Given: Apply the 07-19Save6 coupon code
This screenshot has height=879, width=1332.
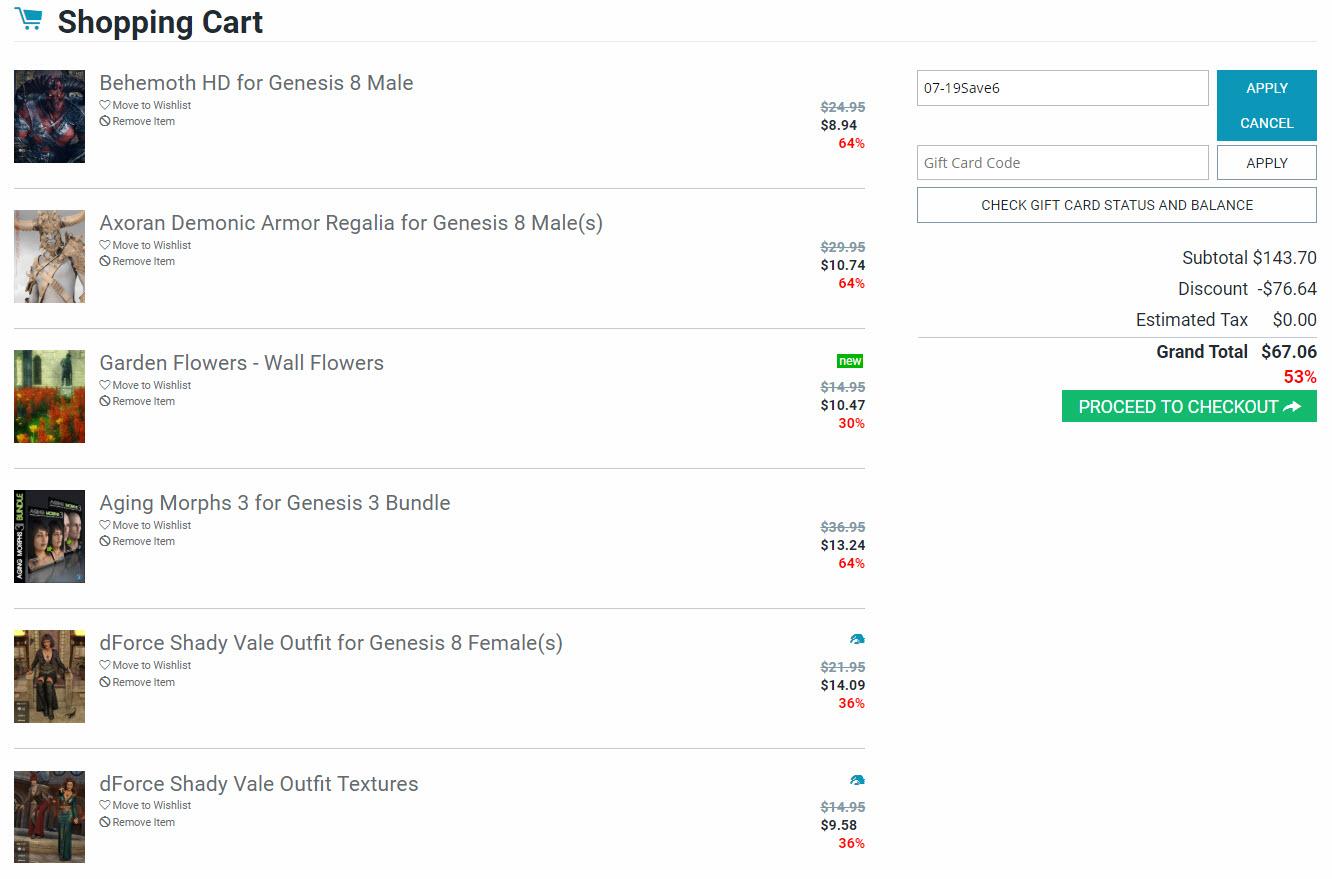Looking at the screenshot, I should 1266,88.
